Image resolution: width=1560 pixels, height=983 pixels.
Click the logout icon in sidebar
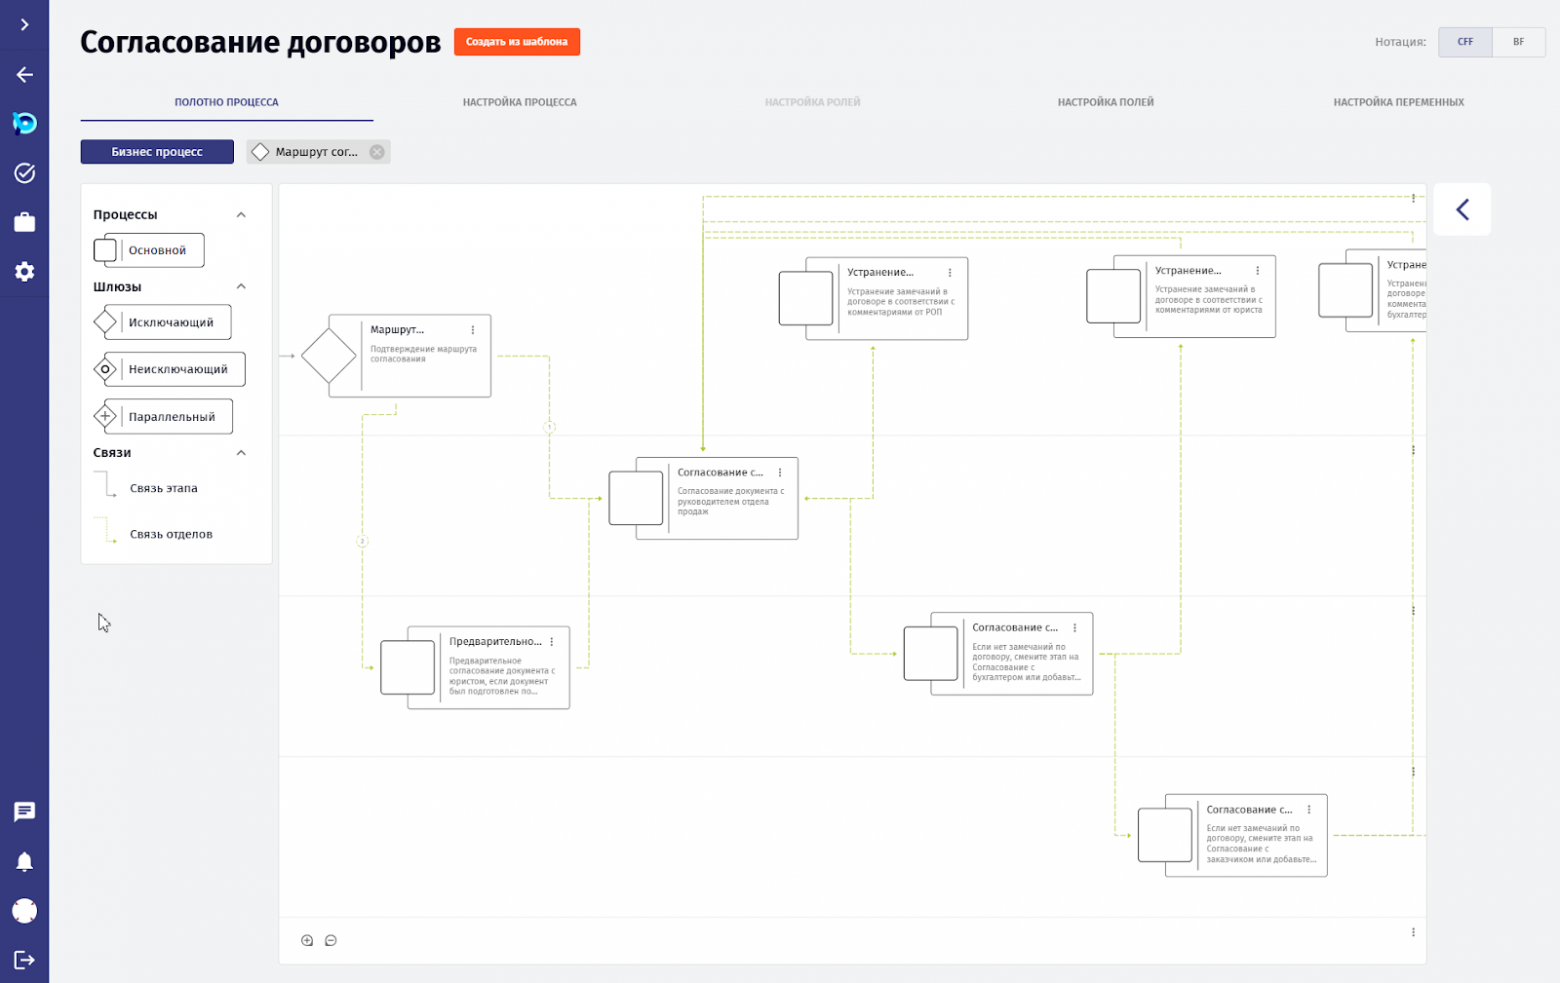pyautogui.click(x=24, y=960)
